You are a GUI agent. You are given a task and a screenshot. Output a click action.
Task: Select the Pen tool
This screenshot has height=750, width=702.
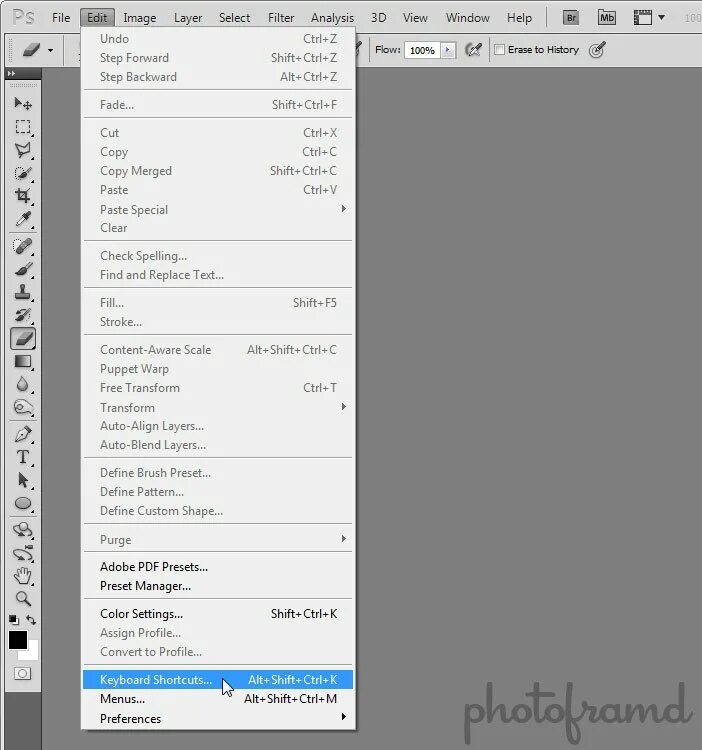click(x=22, y=434)
